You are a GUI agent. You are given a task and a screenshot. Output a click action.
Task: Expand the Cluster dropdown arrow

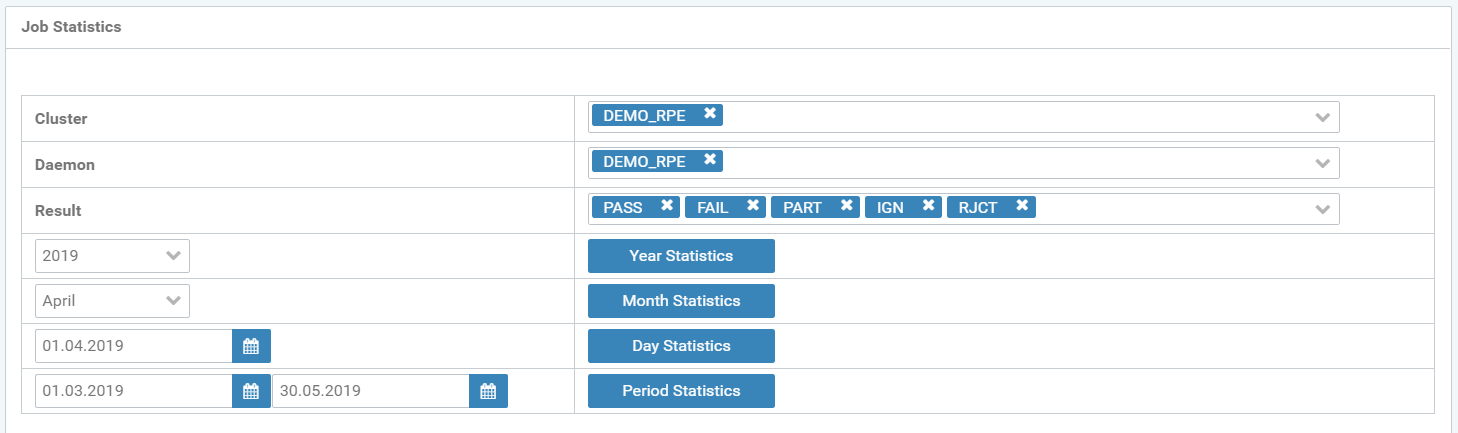point(1322,118)
